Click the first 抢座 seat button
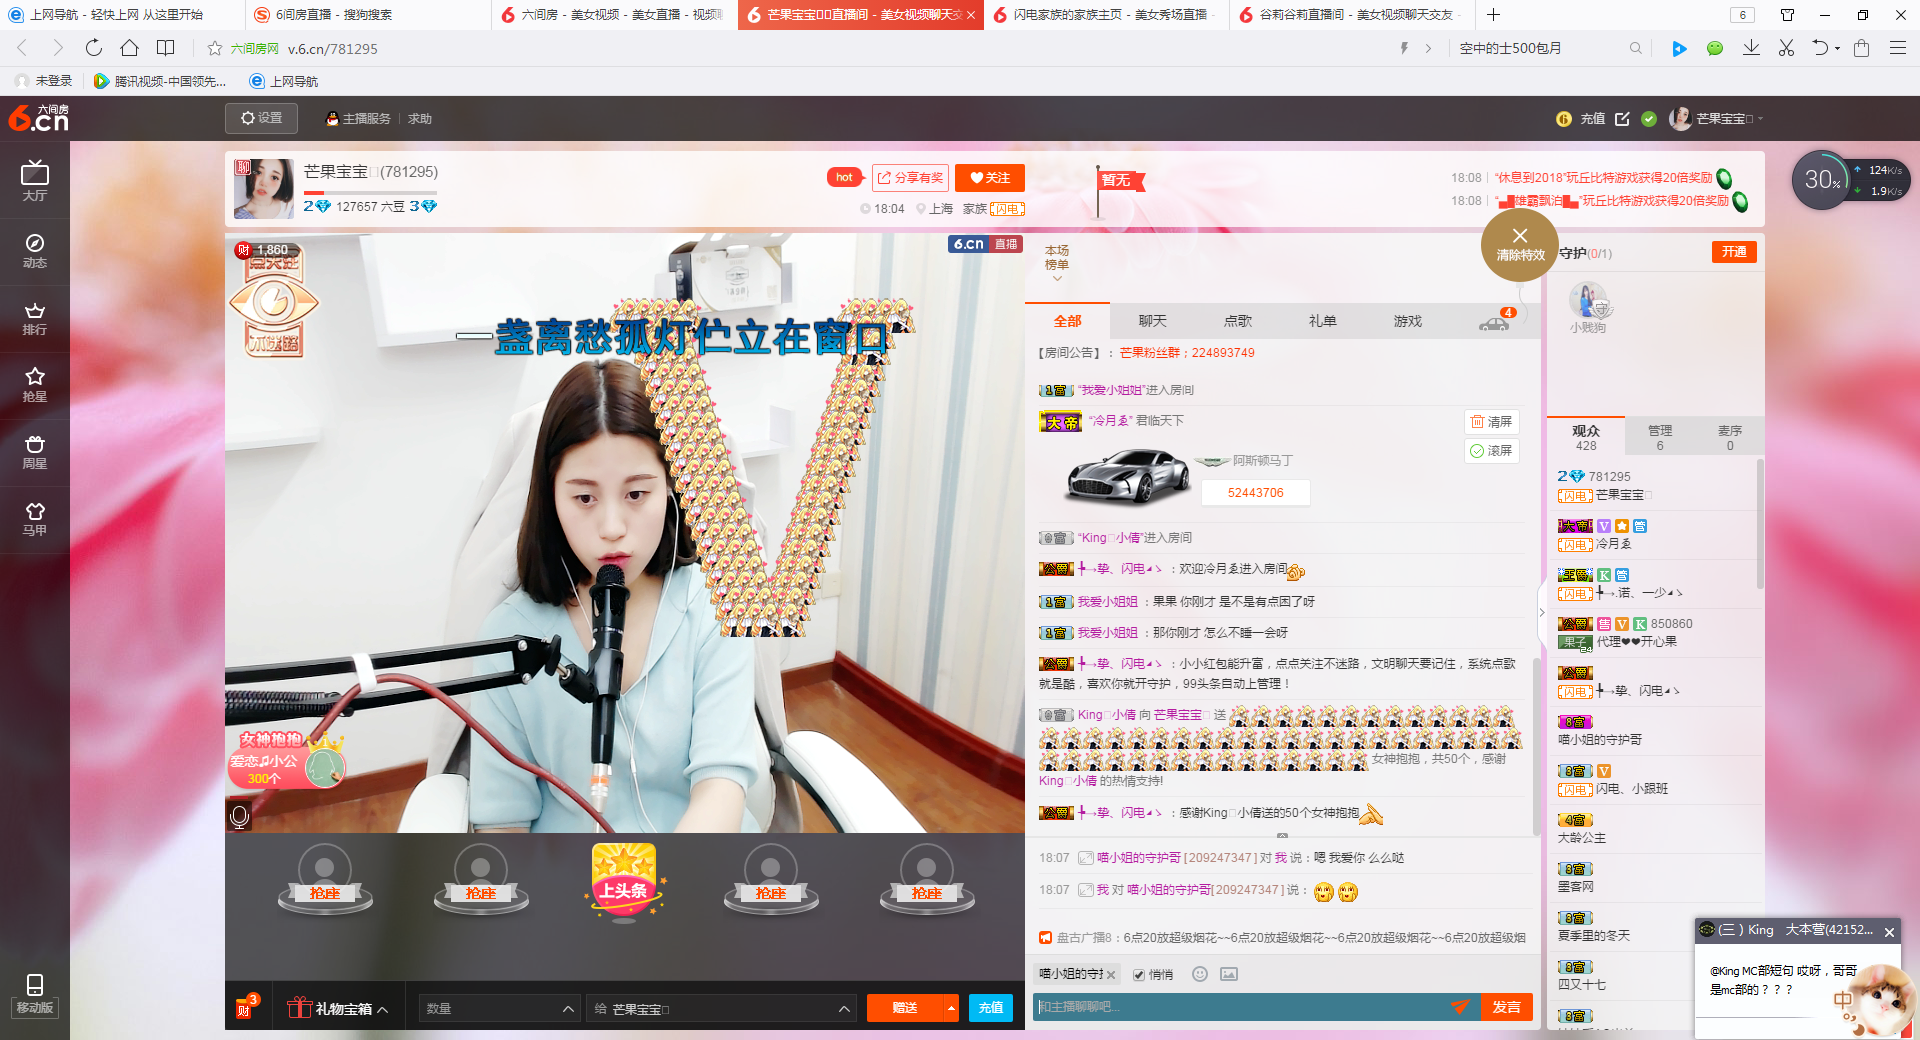 pos(325,893)
